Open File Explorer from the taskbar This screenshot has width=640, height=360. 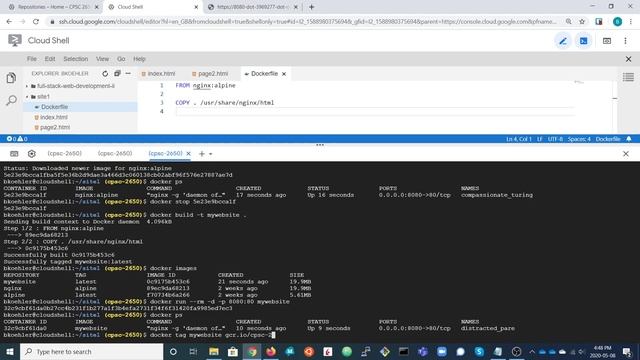point(213,351)
